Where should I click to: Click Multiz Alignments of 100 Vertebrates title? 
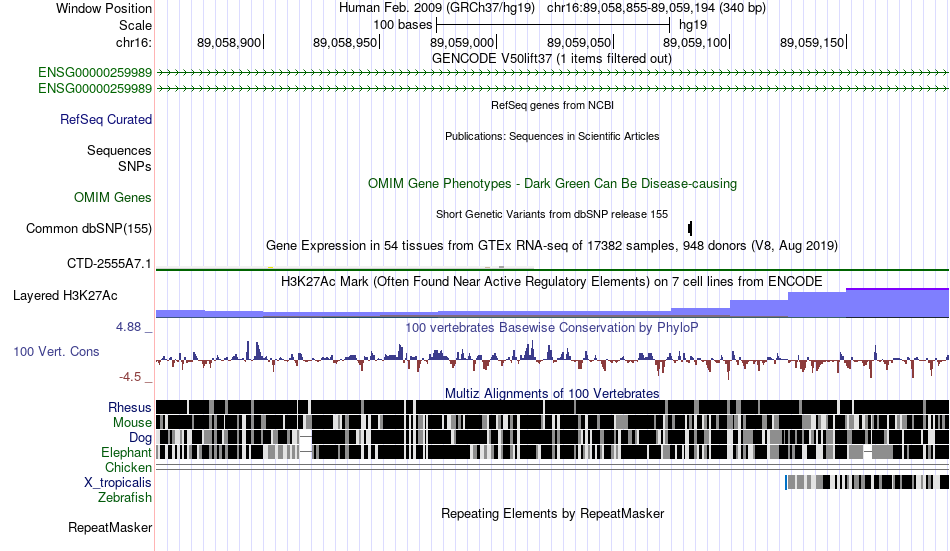click(x=552, y=393)
